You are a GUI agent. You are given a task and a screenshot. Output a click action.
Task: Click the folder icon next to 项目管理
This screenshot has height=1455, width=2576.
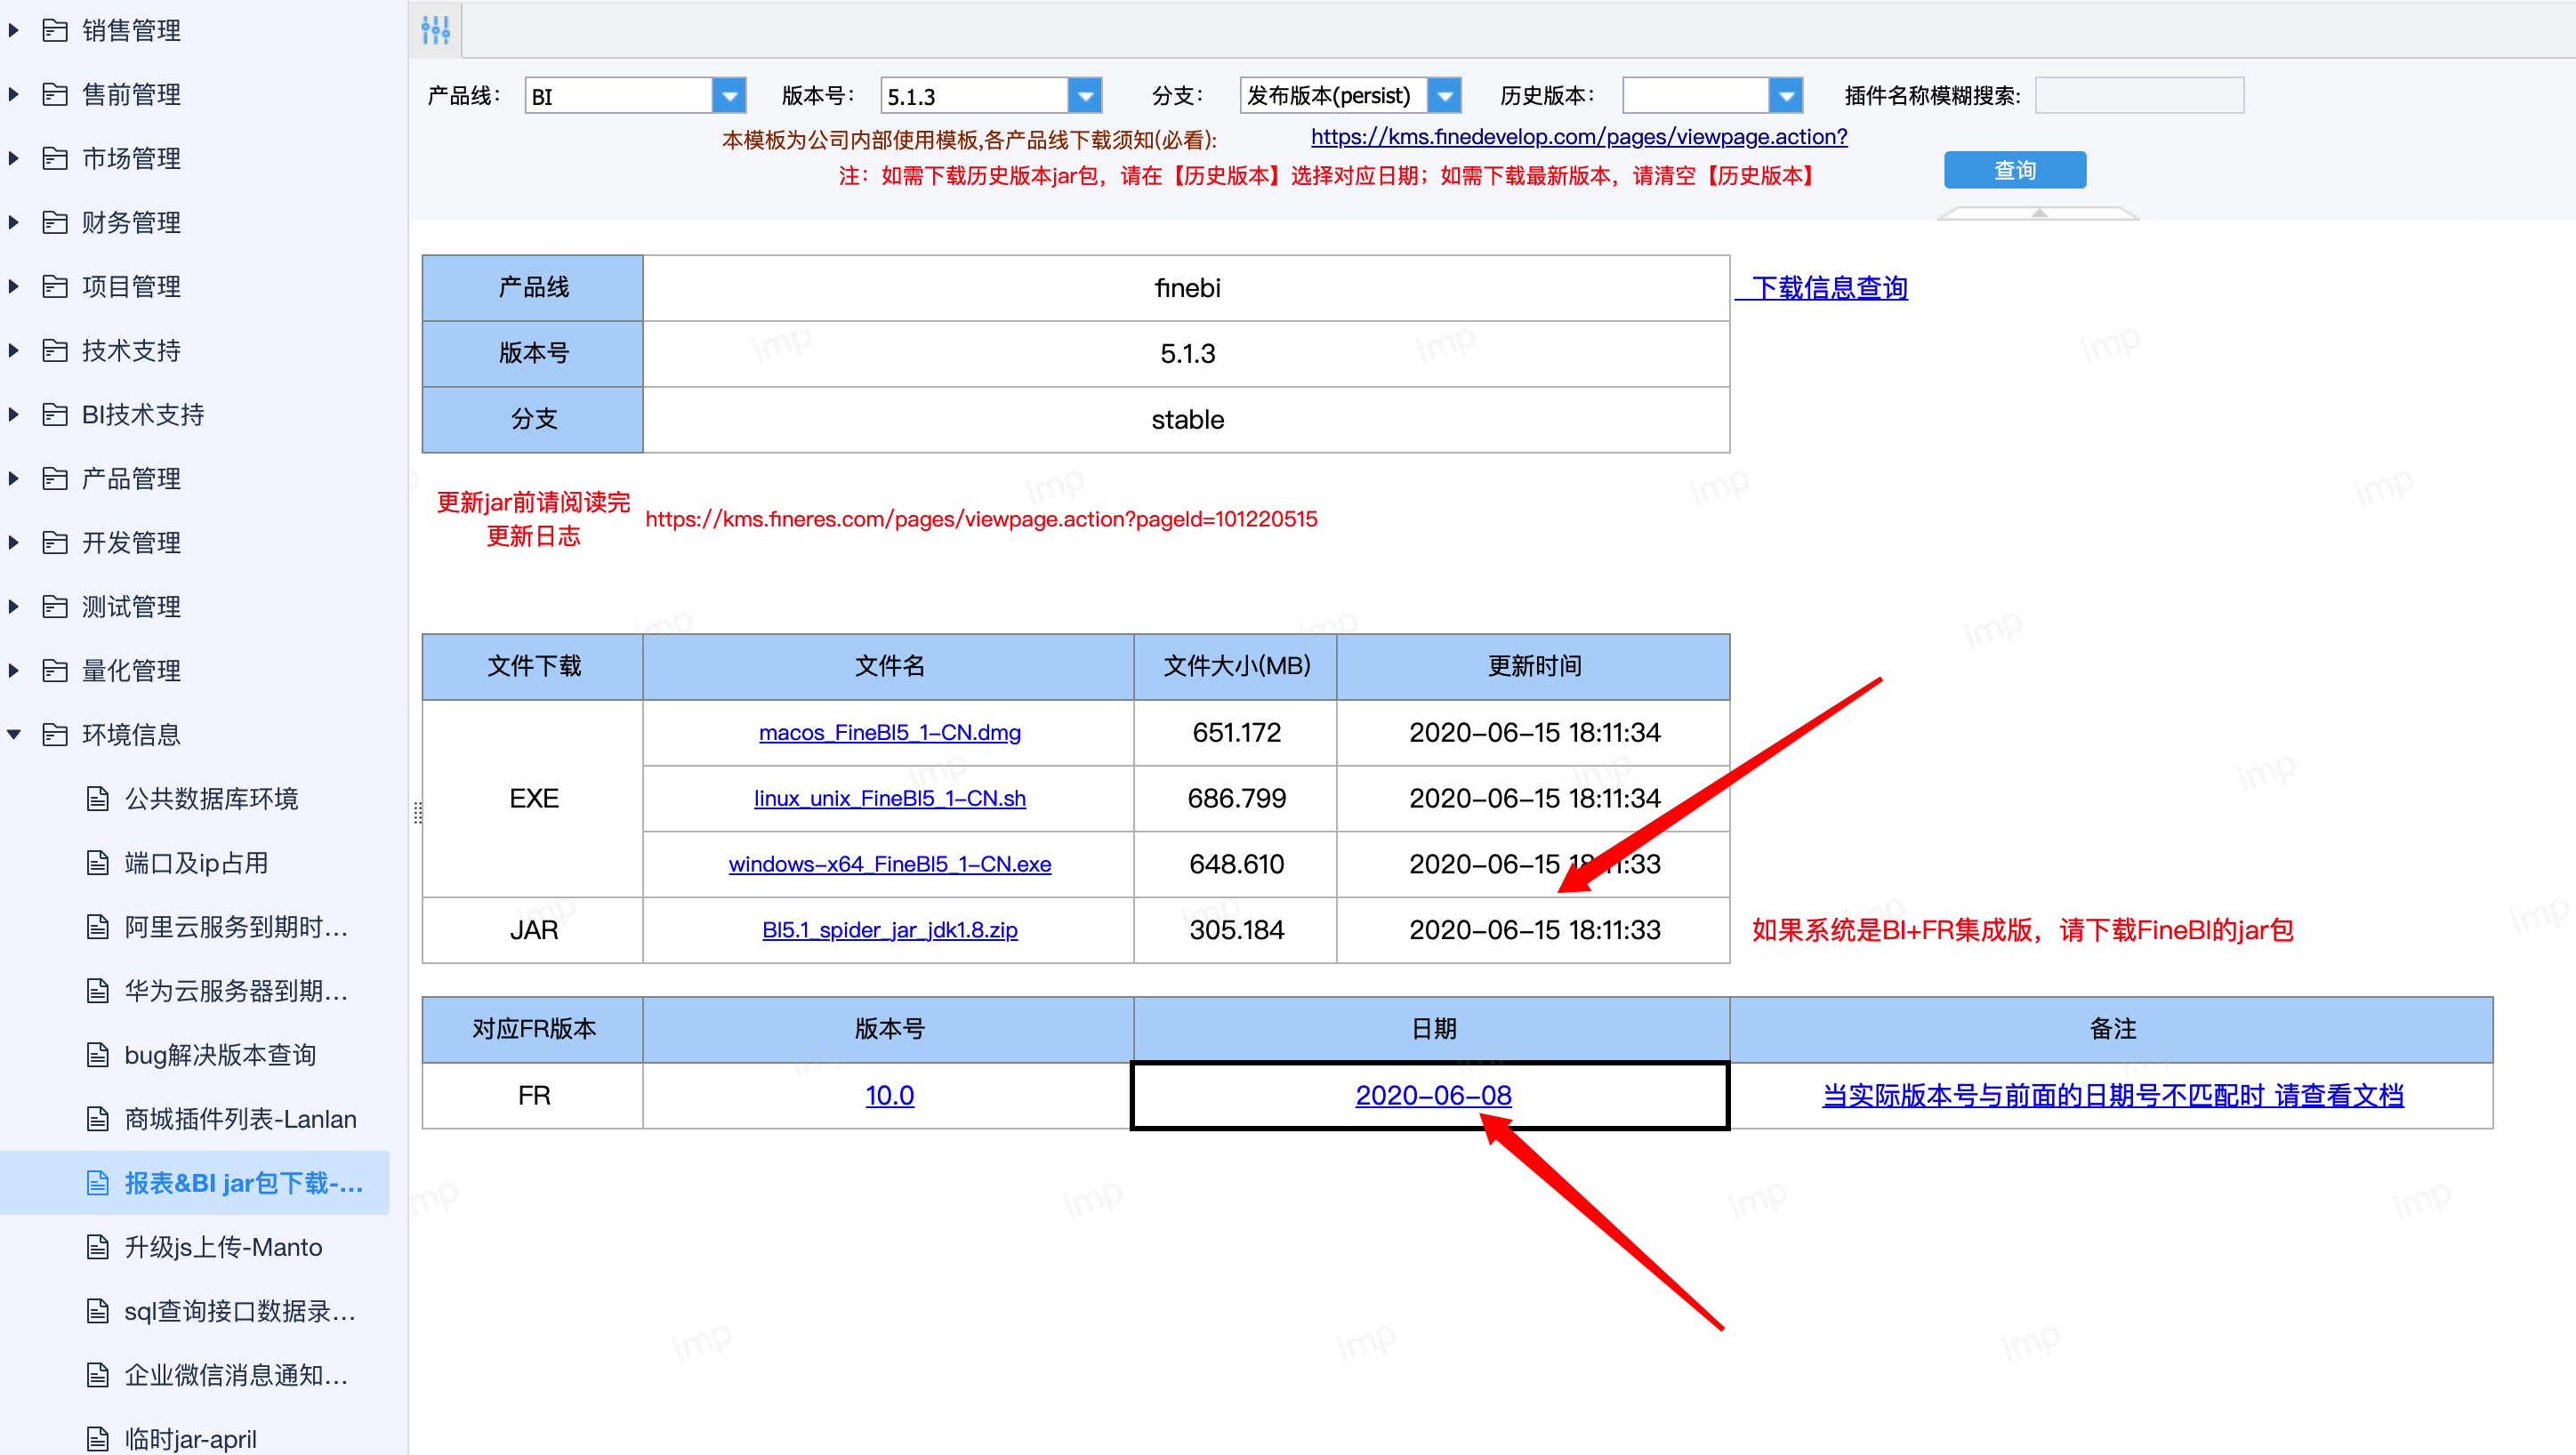[55, 286]
